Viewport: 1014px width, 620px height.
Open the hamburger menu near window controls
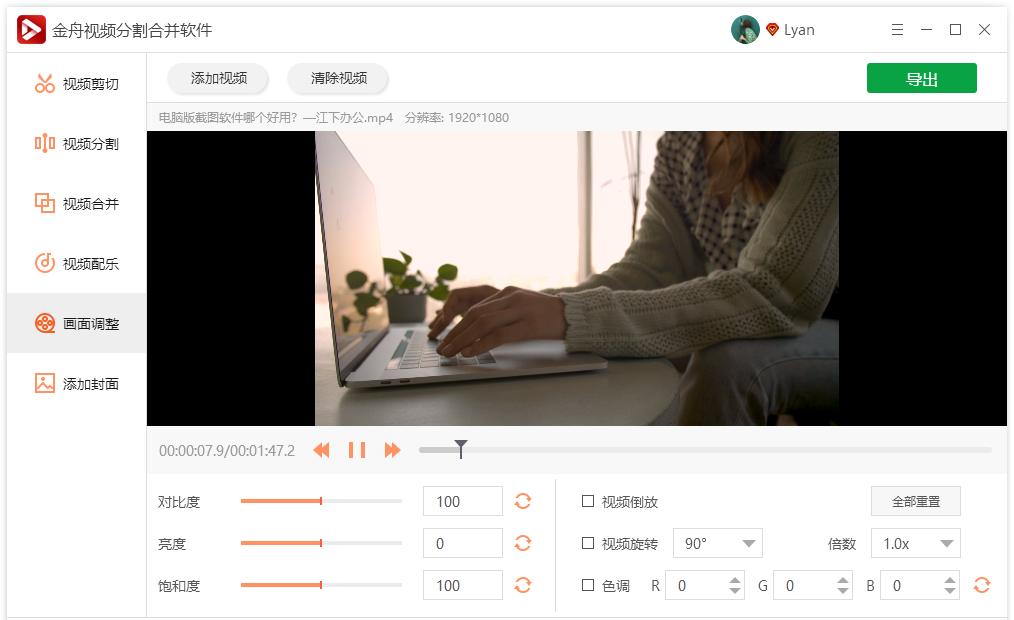point(897,30)
